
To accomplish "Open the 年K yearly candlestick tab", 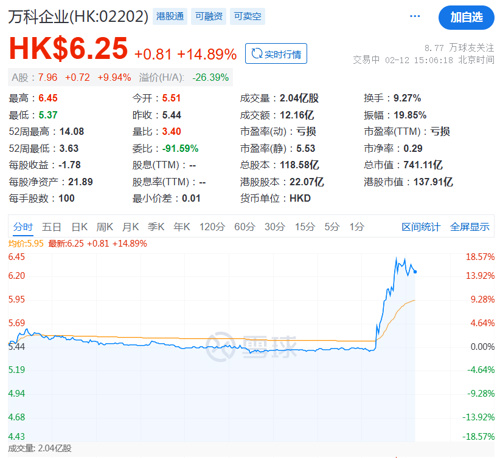I will click(x=182, y=227).
